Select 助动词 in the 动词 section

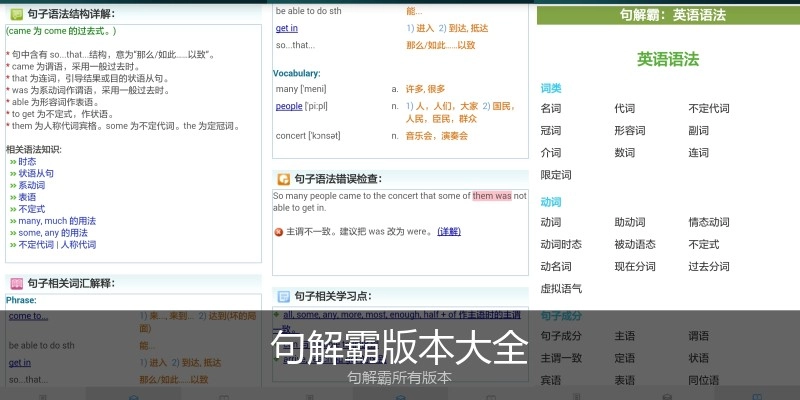point(630,222)
